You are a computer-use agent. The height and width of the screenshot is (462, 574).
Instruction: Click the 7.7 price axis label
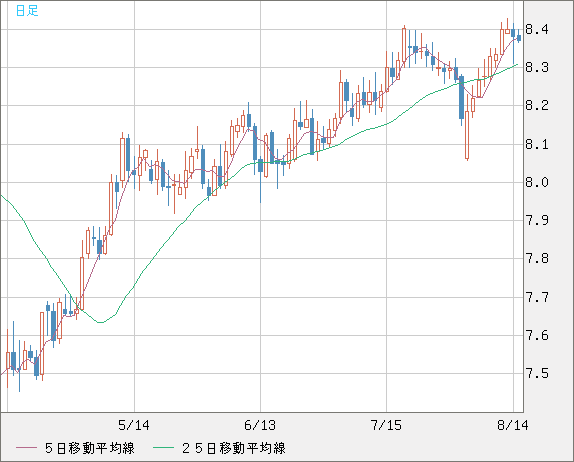537,297
